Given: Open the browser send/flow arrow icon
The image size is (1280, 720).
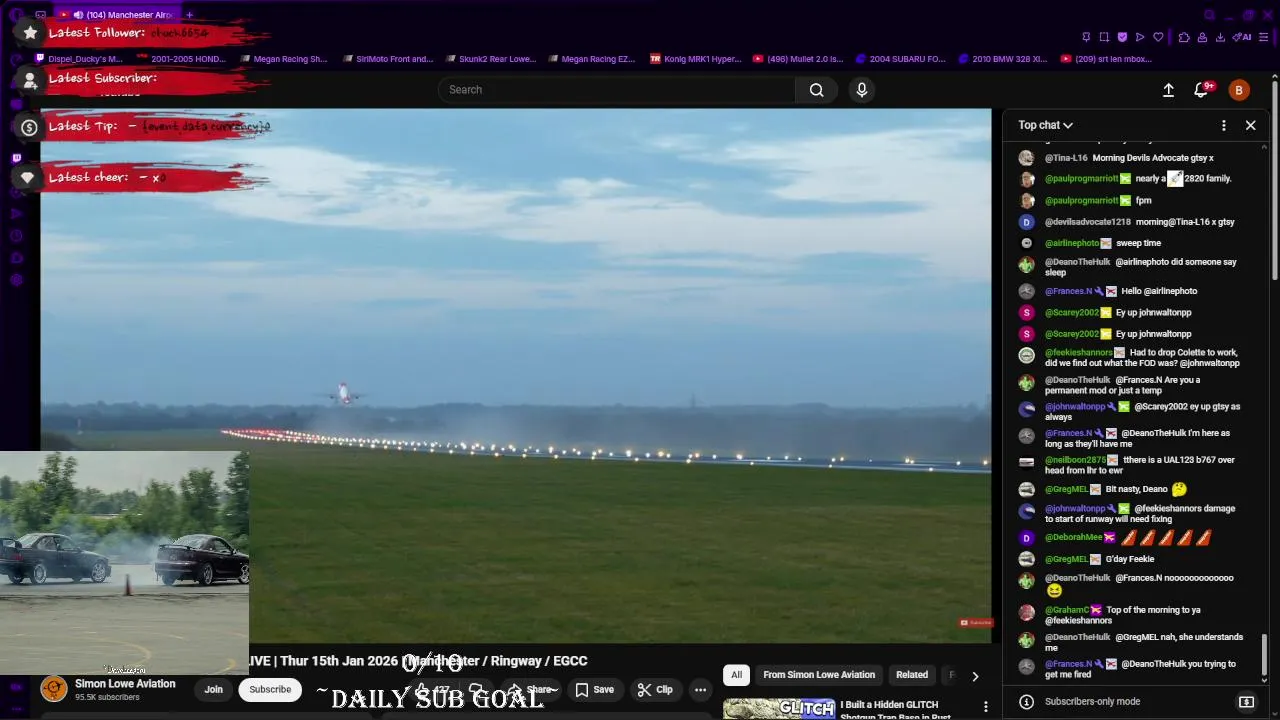Looking at the screenshot, I should [1140, 37].
